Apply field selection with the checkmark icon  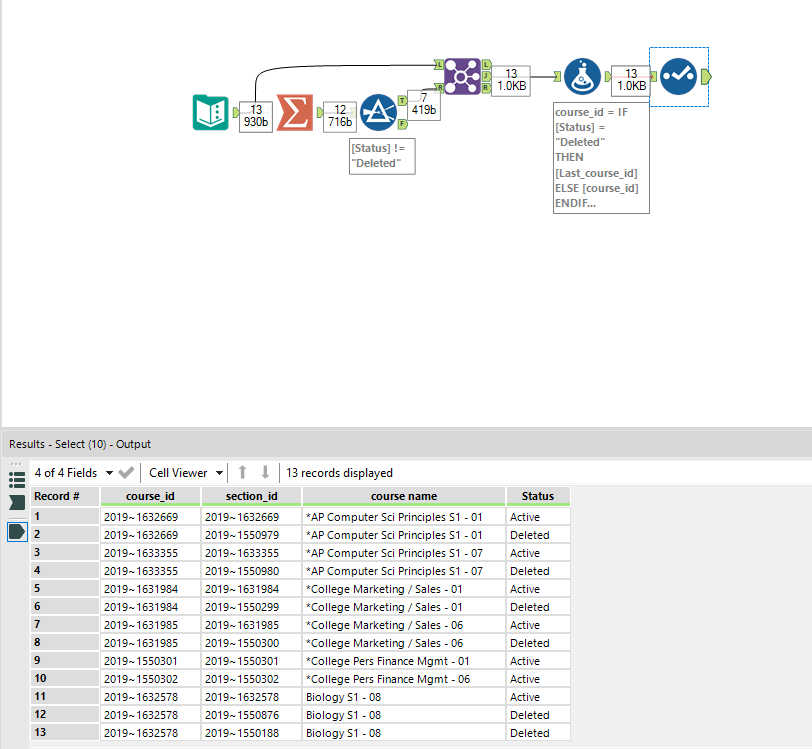(126, 473)
